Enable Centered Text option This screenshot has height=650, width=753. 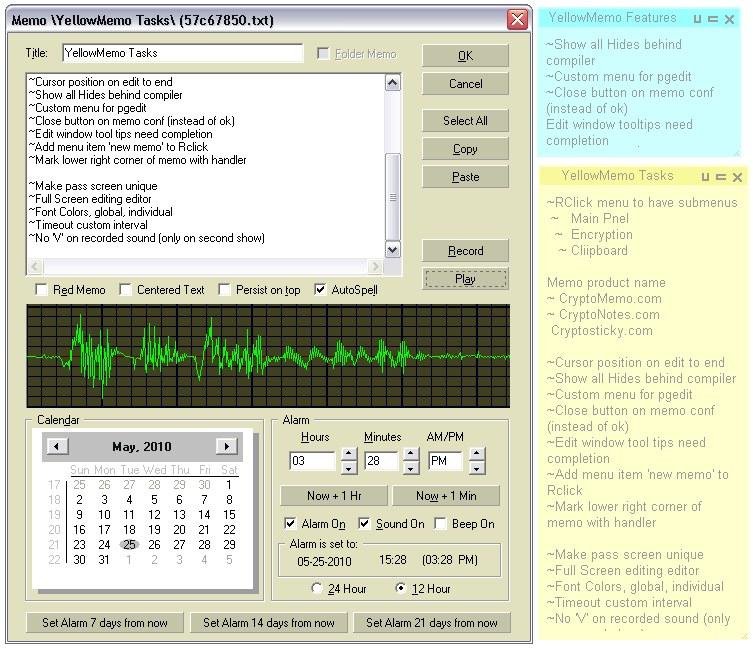click(125, 289)
